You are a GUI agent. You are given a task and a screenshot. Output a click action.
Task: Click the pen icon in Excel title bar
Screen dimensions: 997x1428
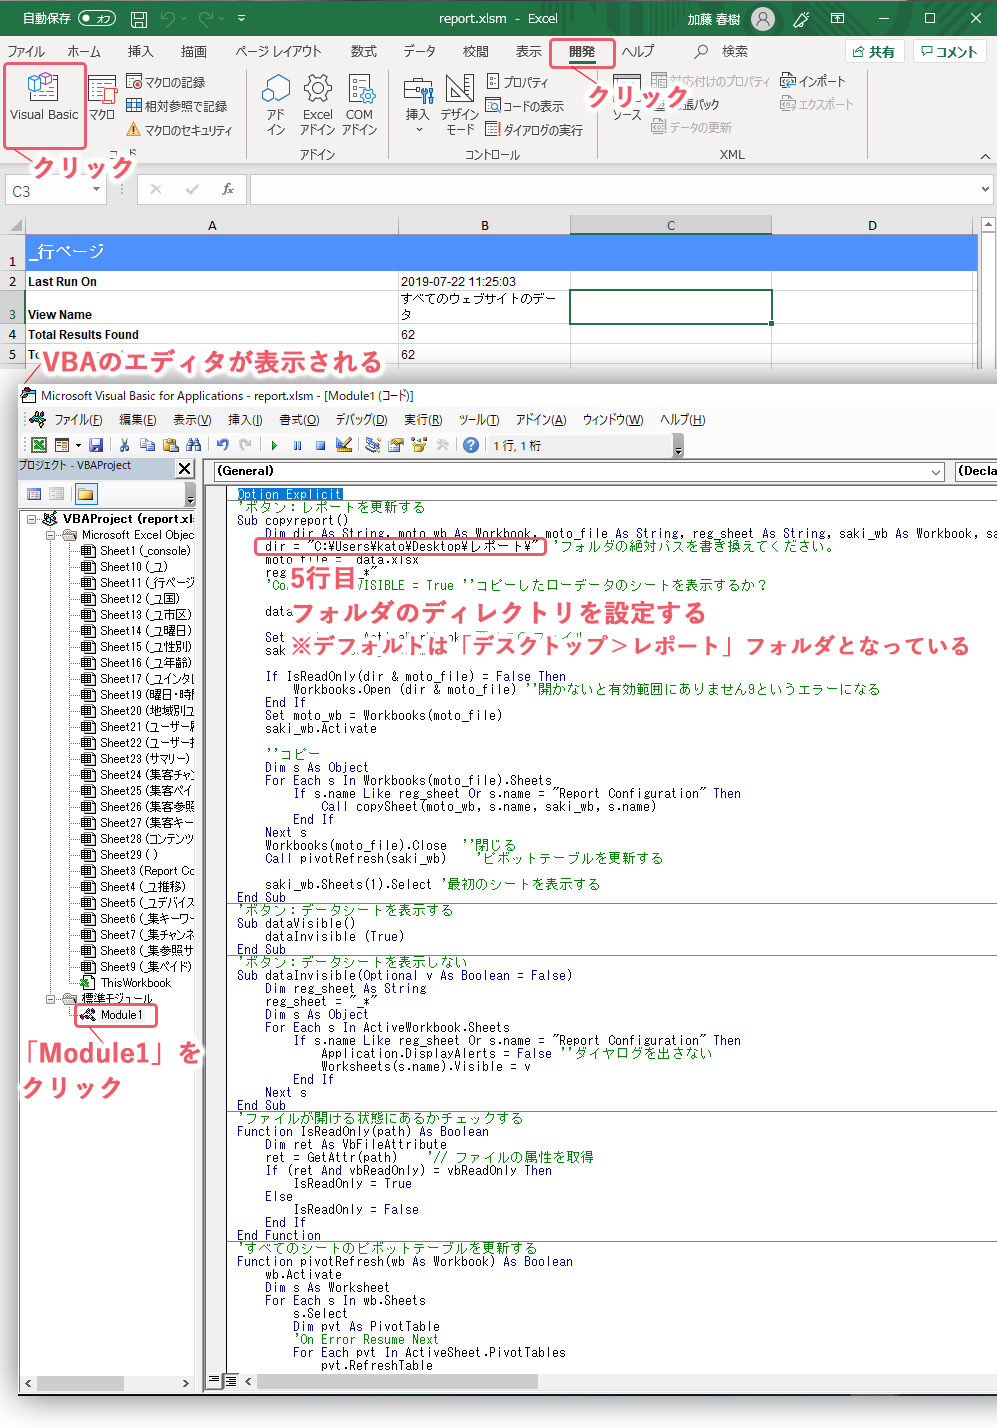[x=801, y=19]
